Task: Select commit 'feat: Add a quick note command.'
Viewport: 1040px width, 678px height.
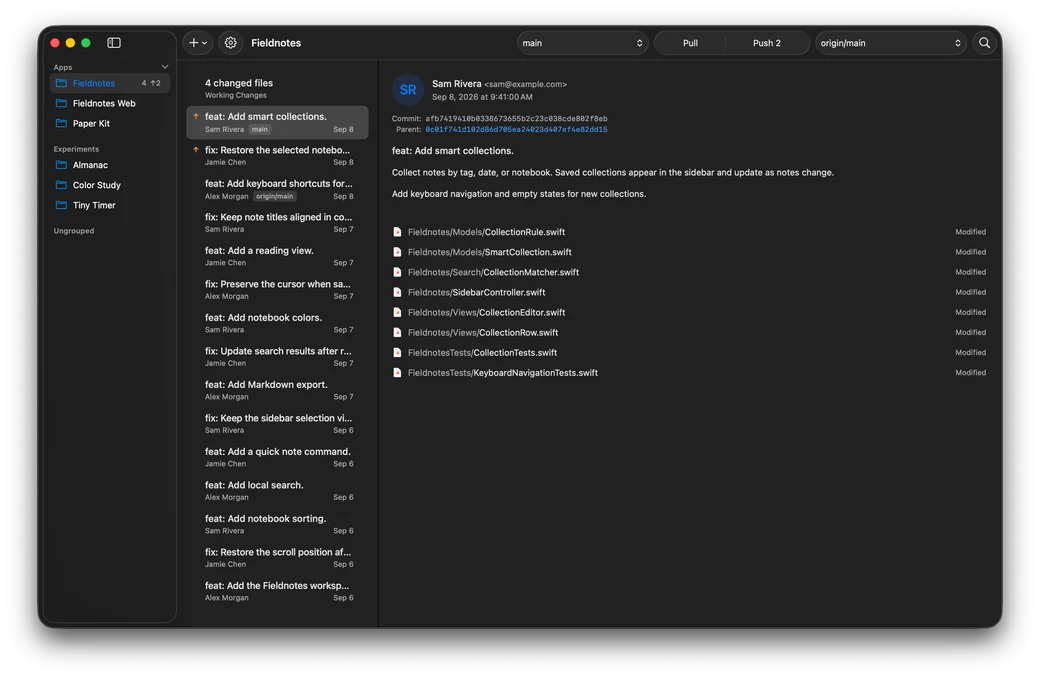Action: pyautogui.click(x=277, y=457)
